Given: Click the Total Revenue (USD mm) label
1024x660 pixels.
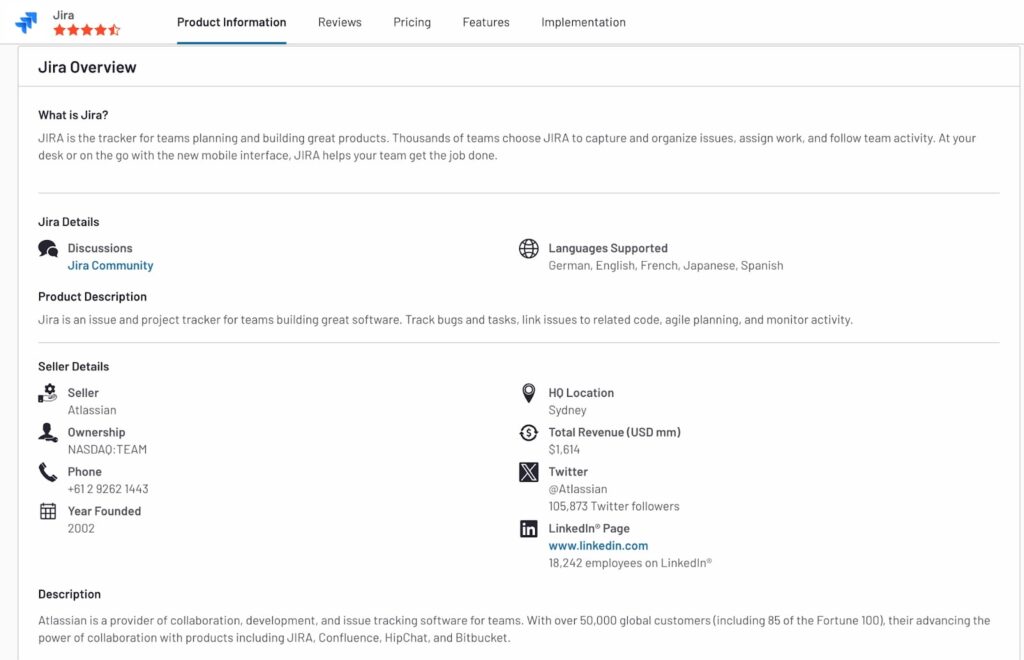Looking at the screenshot, I should coord(615,432).
